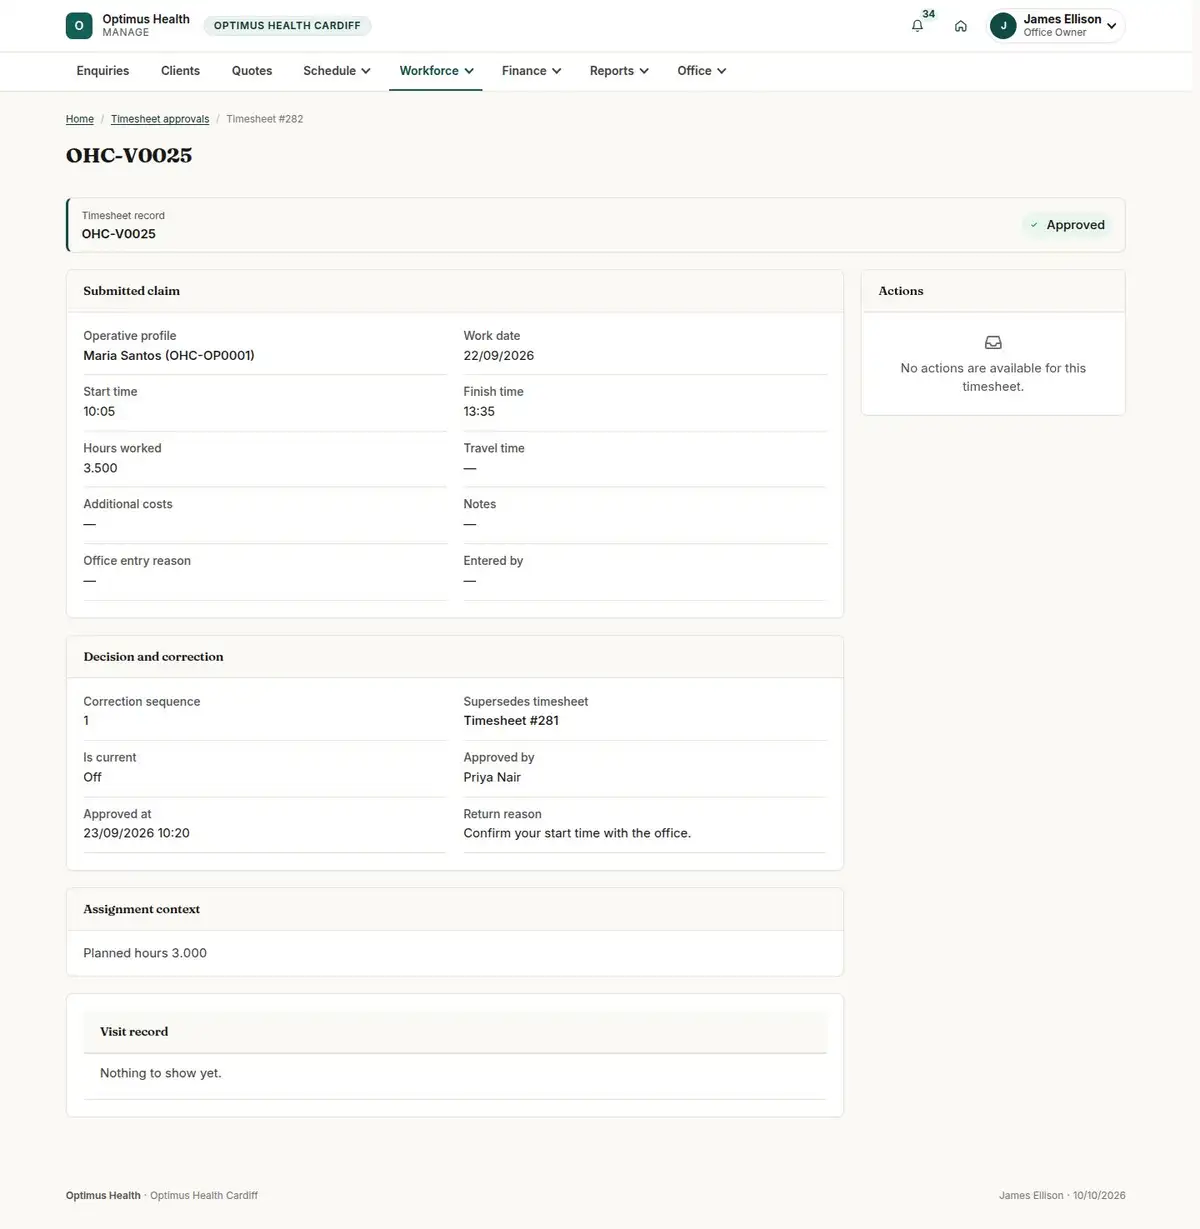This screenshot has width=1200, height=1229.
Task: Click the Optimus Health Cardiff branch badge
Action: pyautogui.click(x=287, y=26)
